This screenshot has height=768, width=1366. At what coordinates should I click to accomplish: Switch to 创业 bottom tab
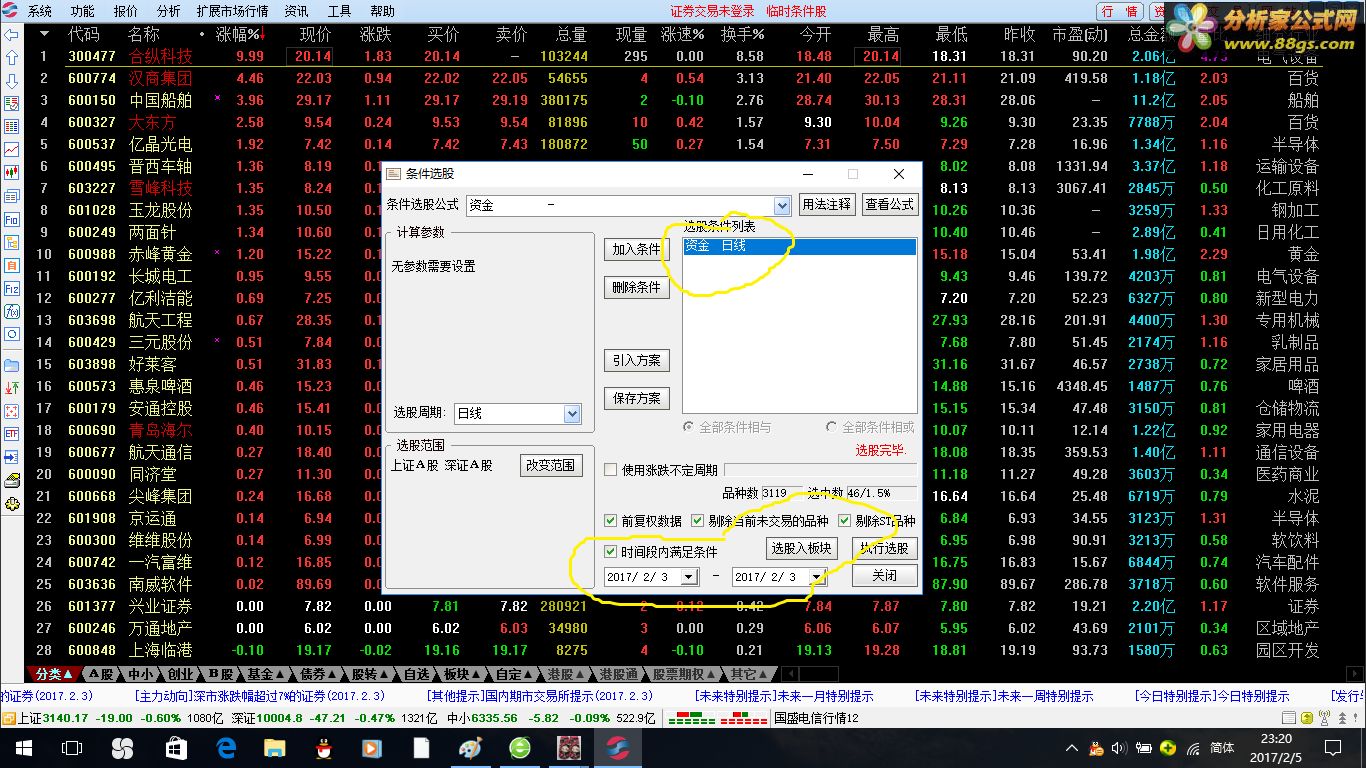(x=180, y=674)
